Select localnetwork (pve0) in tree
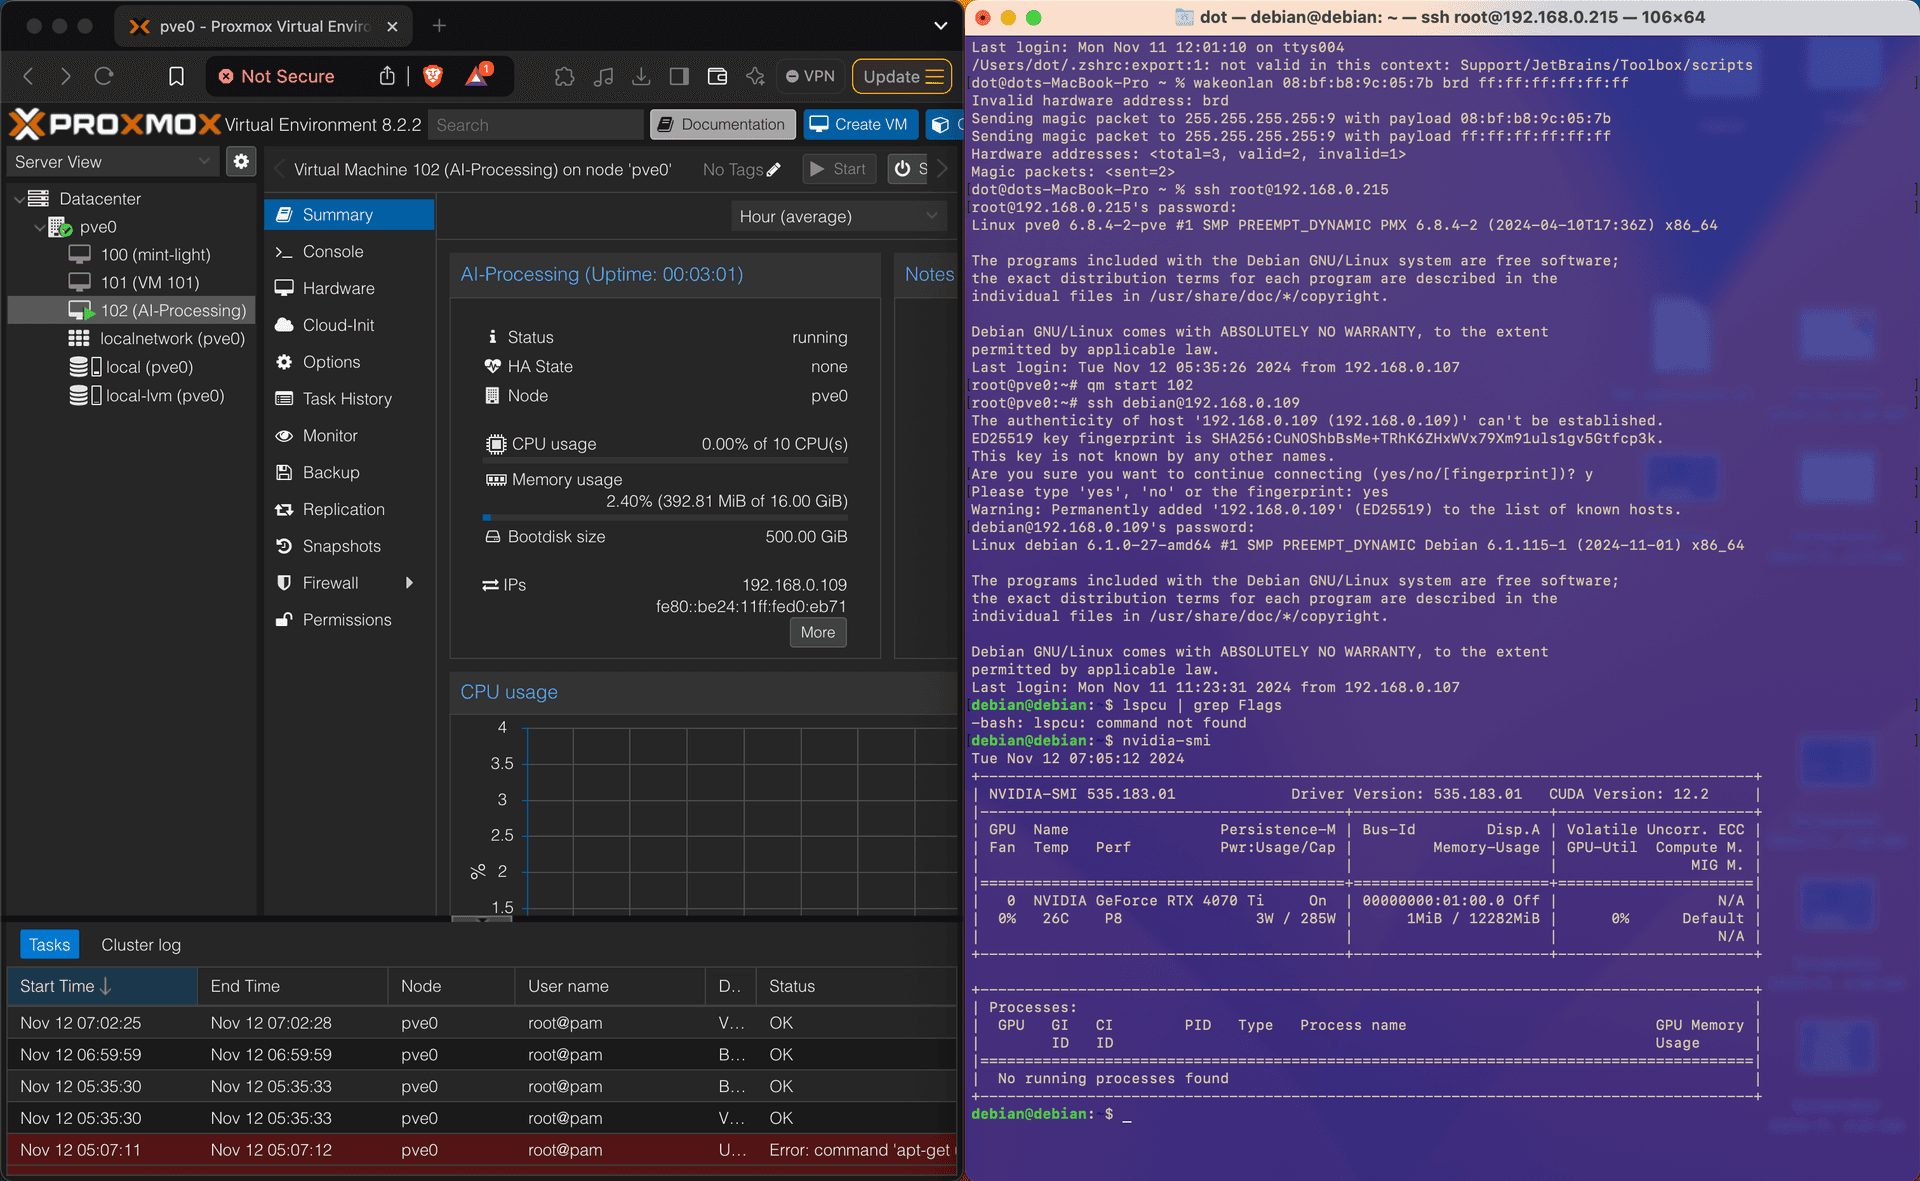The image size is (1920, 1181). tap(133, 339)
